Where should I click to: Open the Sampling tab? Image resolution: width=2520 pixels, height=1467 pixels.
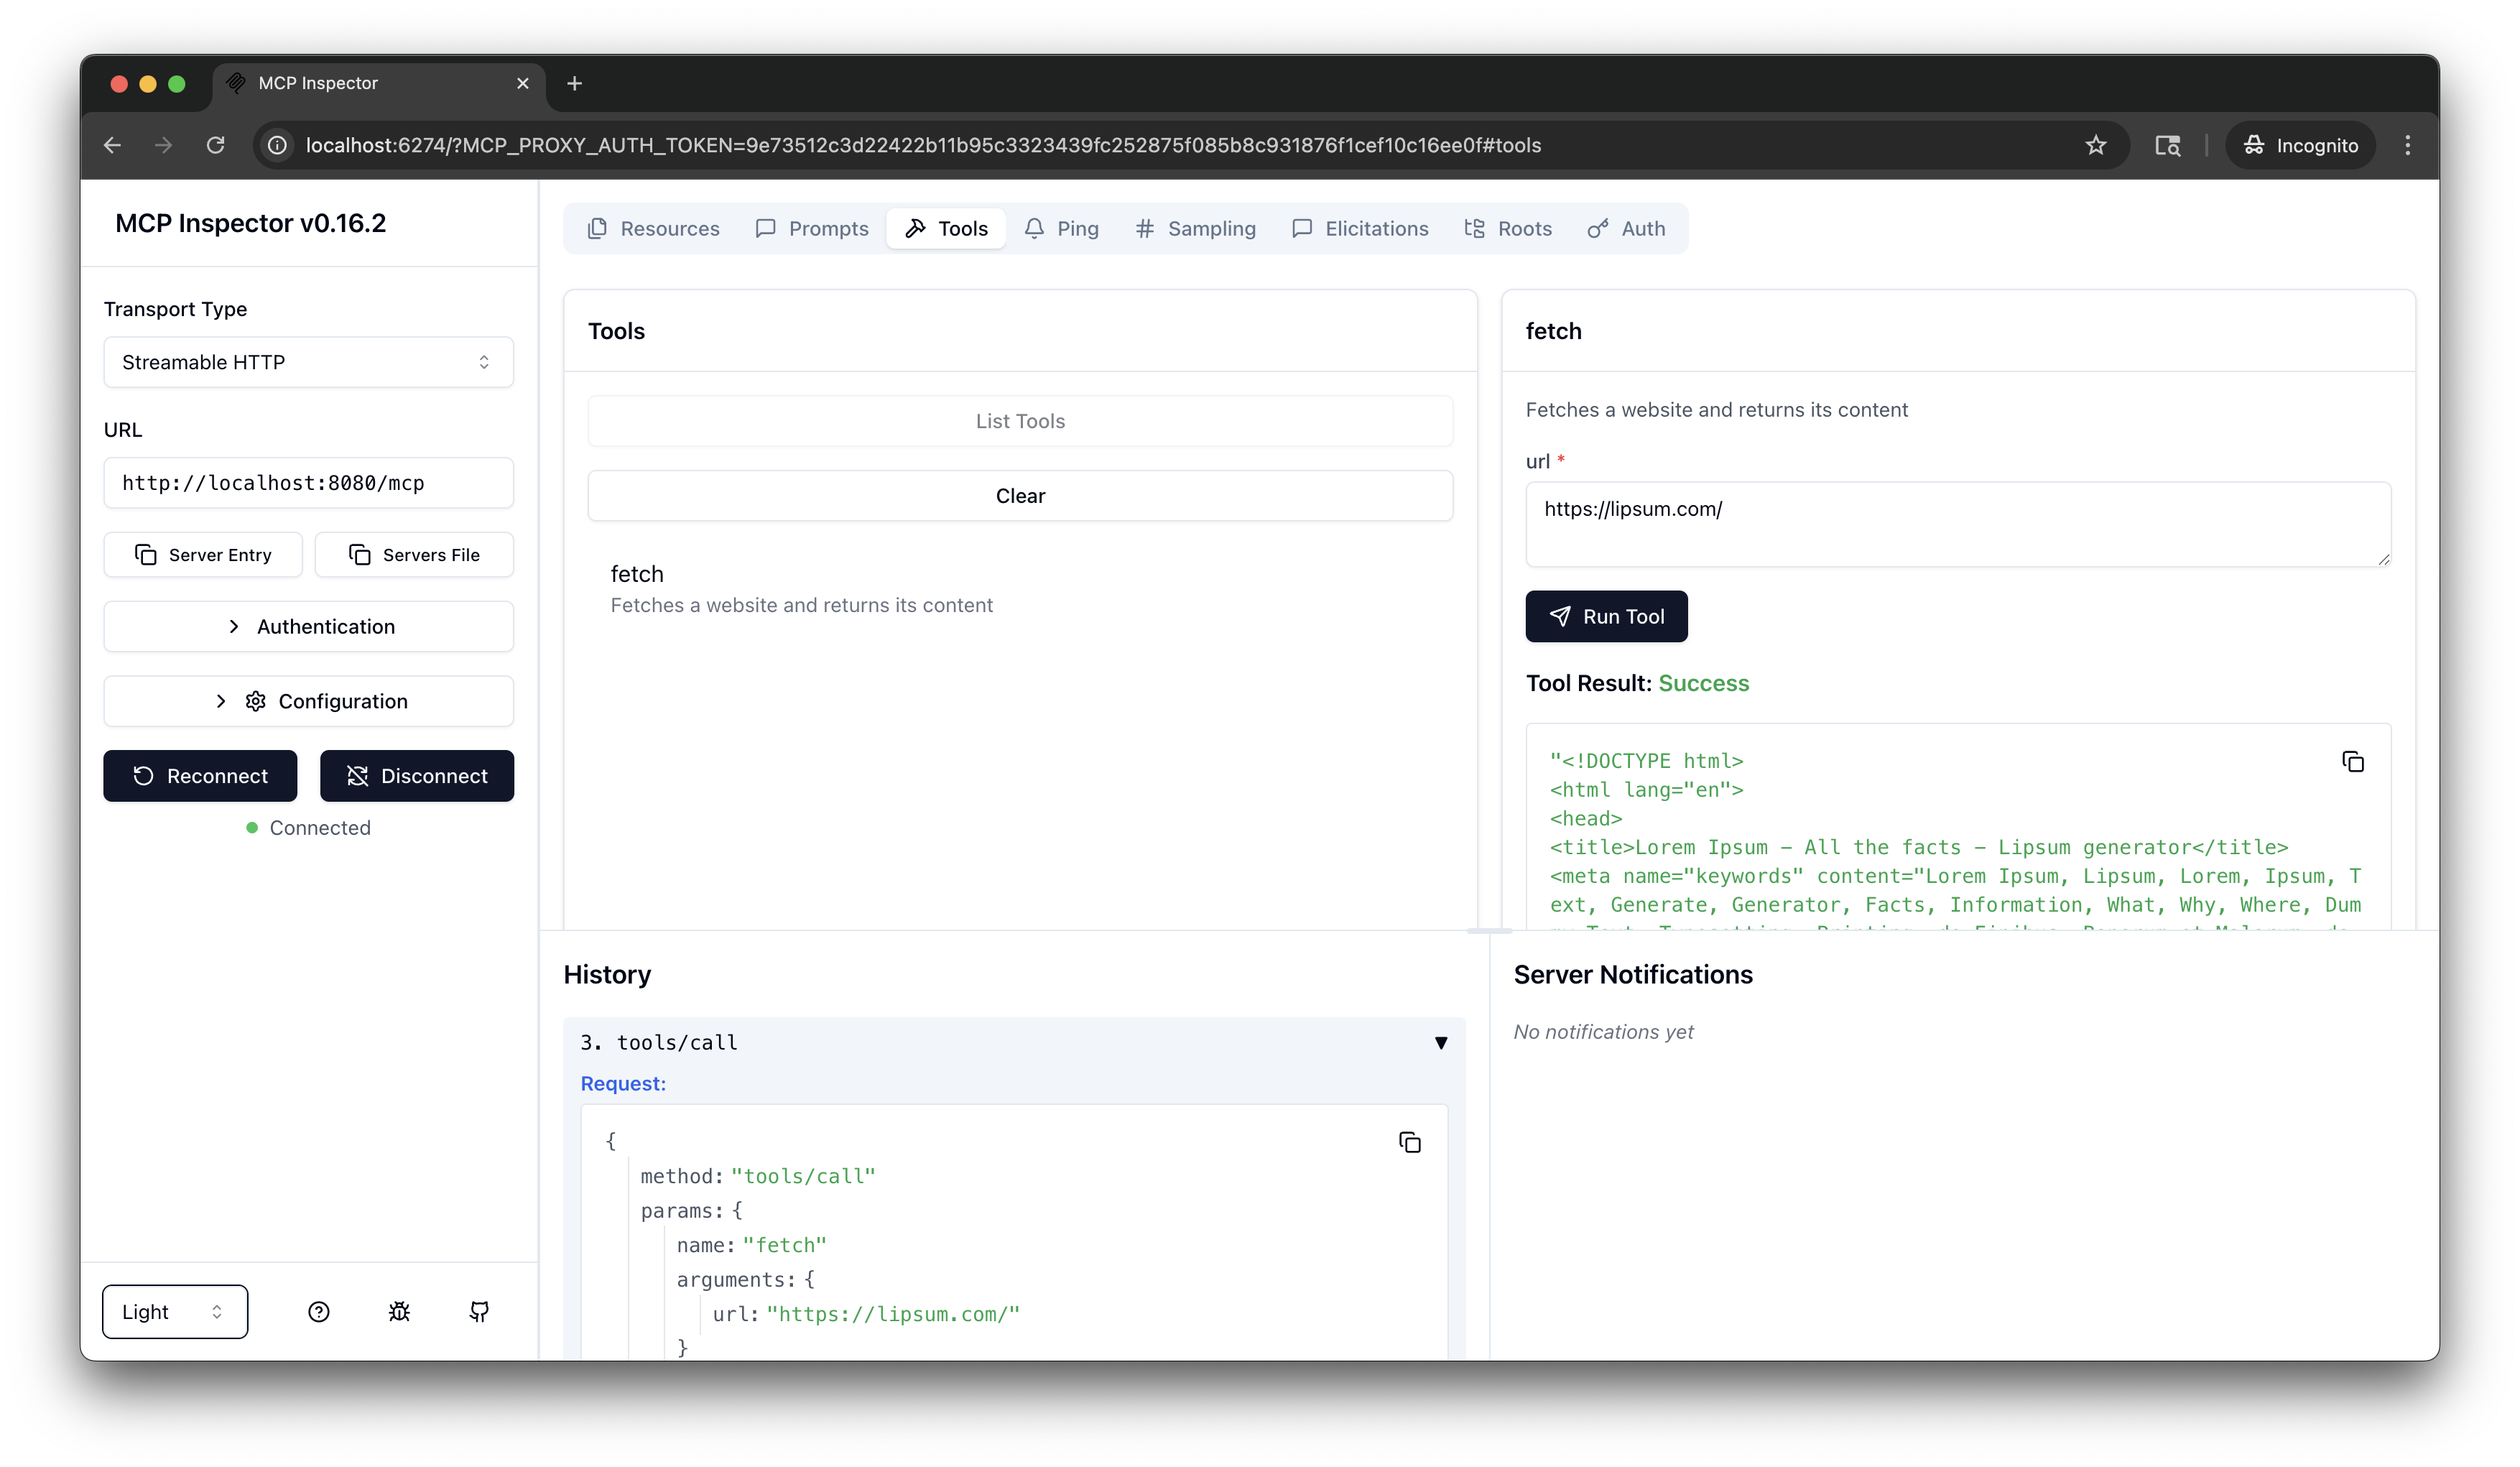[1195, 229]
